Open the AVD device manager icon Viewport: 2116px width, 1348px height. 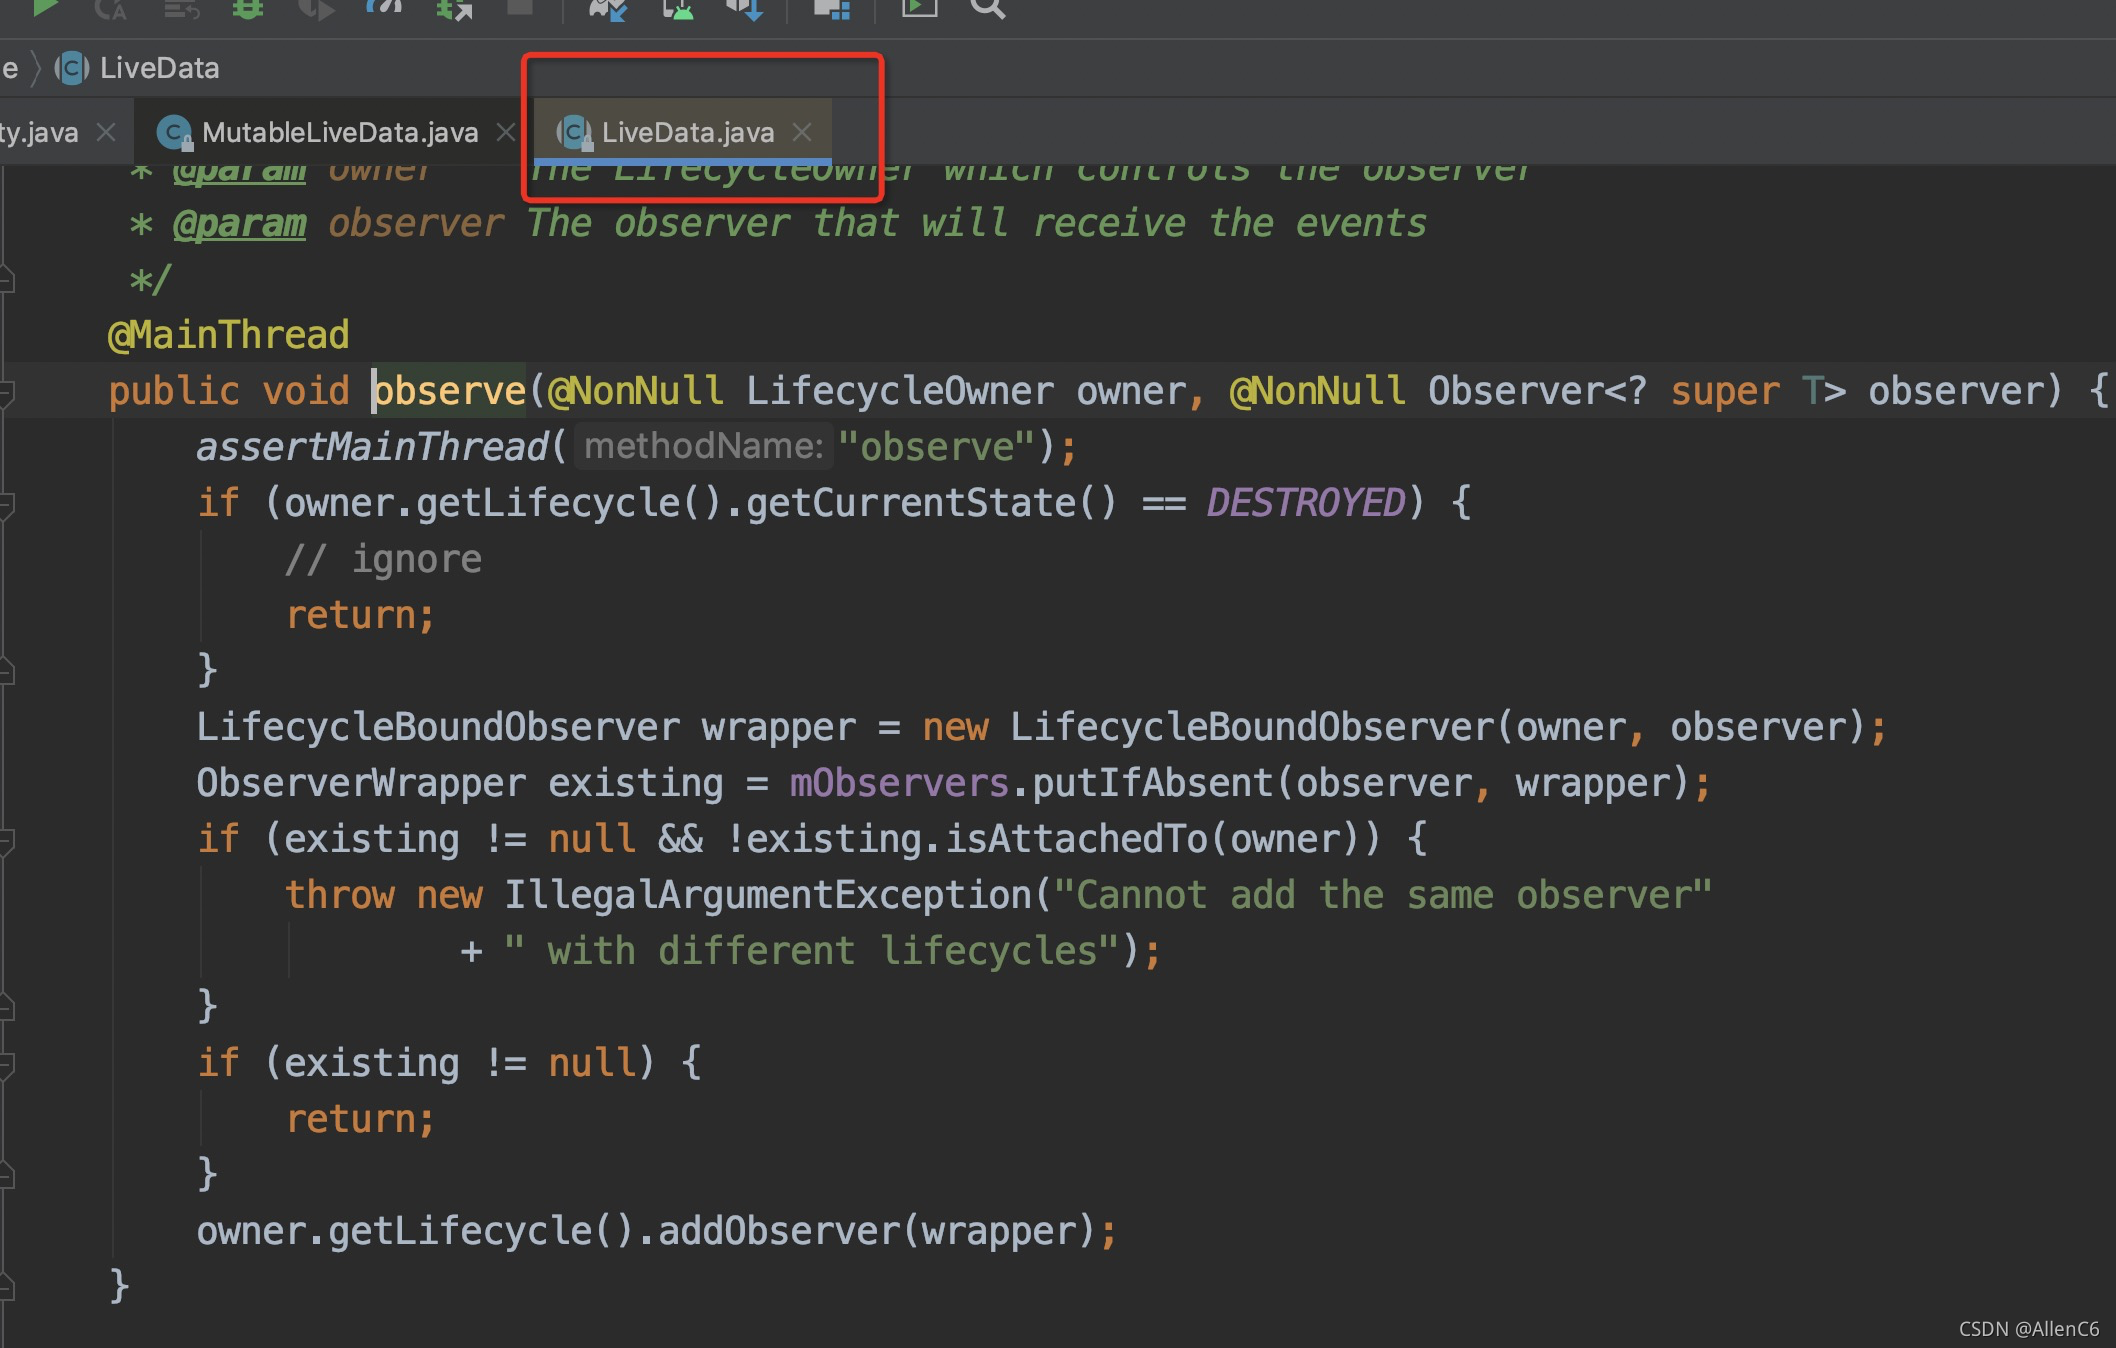677,9
